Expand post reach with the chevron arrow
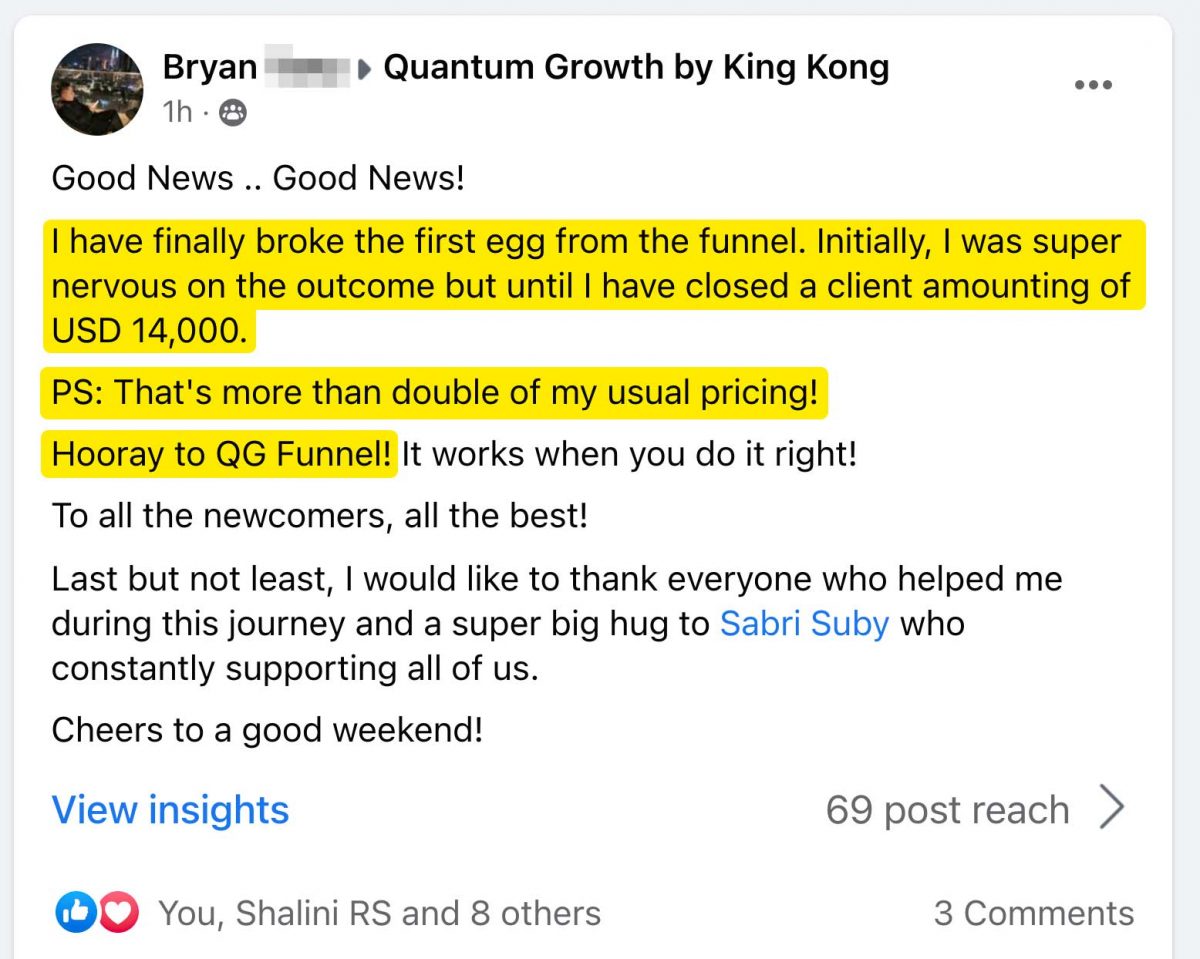 coord(1111,809)
